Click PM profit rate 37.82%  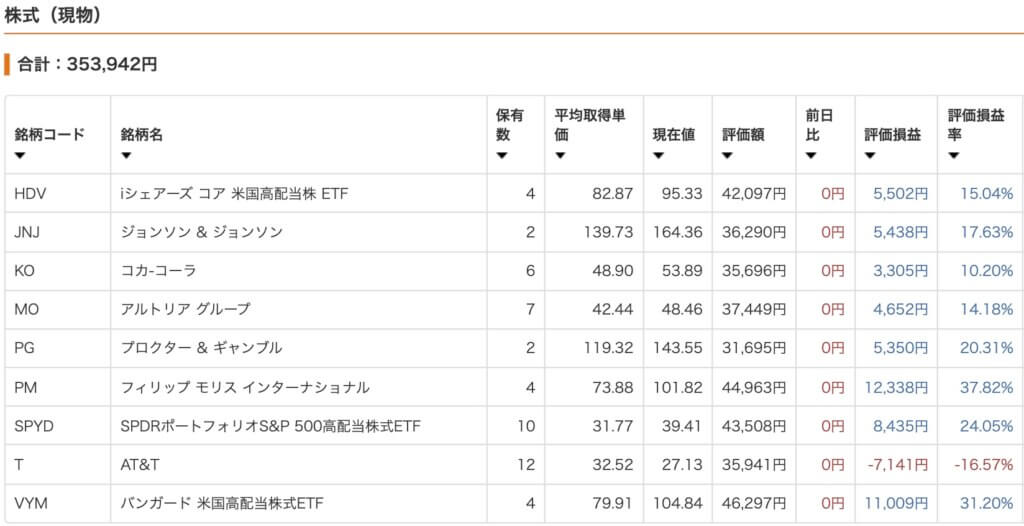point(986,387)
